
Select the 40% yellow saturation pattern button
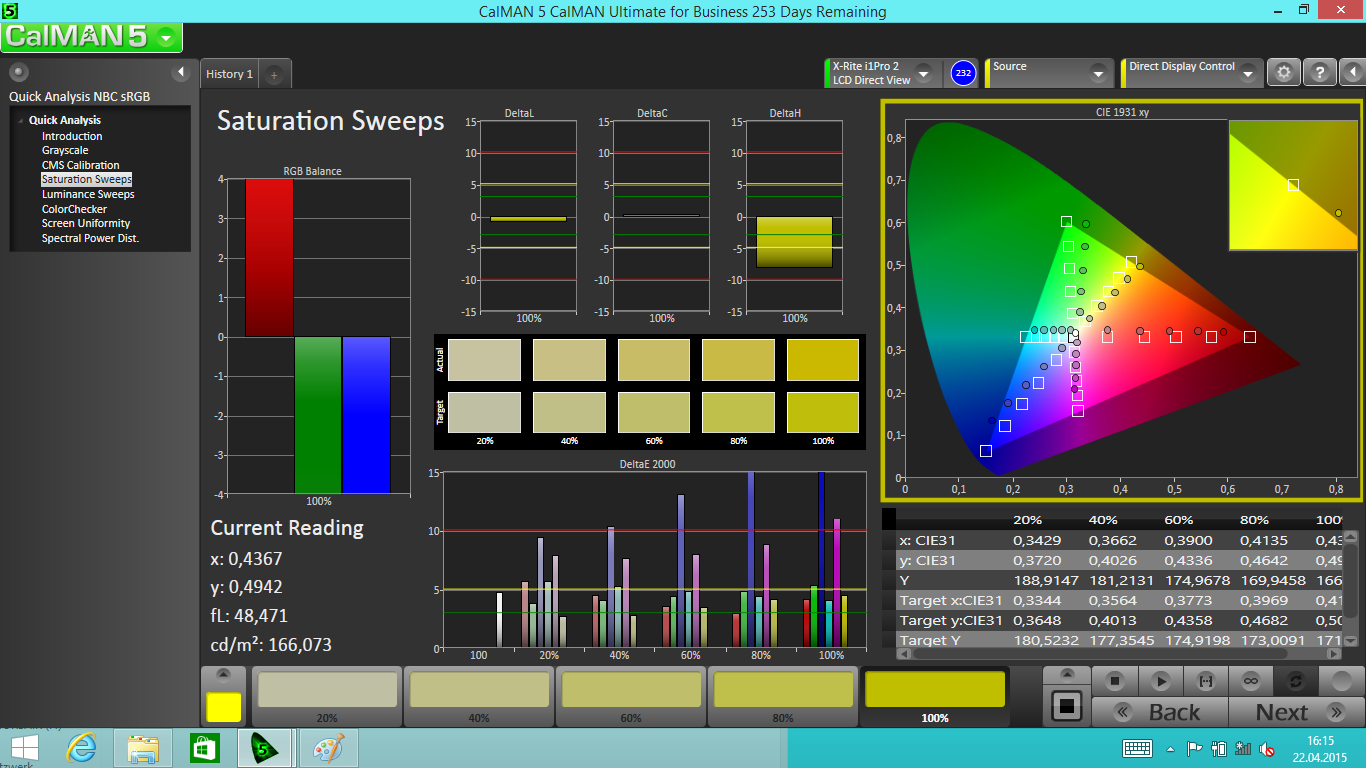coord(479,697)
